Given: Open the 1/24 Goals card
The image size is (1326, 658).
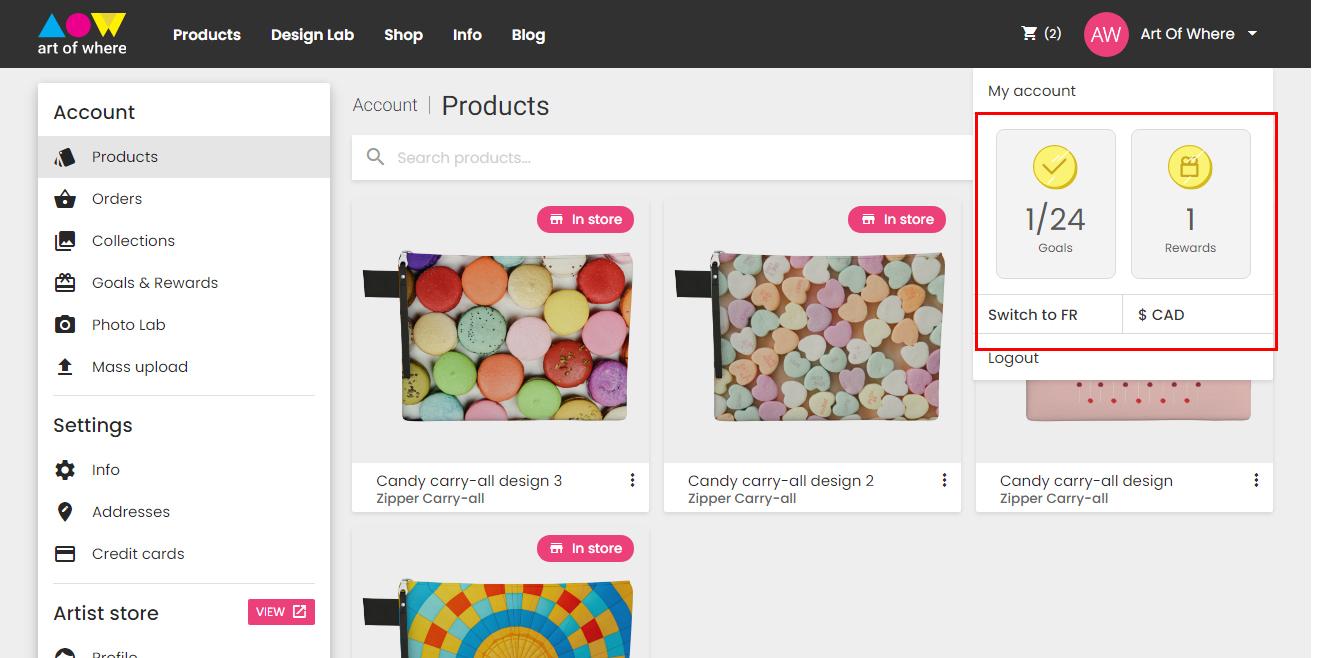Looking at the screenshot, I should point(1055,204).
